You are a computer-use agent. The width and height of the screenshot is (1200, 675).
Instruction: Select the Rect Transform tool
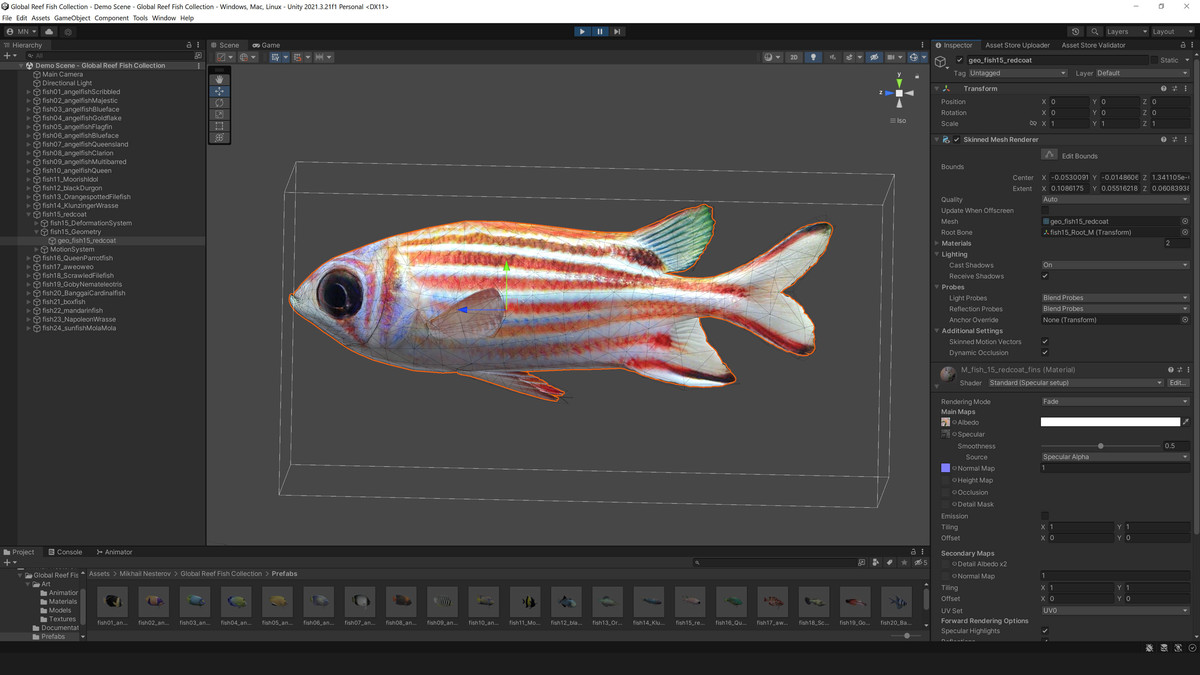(219, 127)
